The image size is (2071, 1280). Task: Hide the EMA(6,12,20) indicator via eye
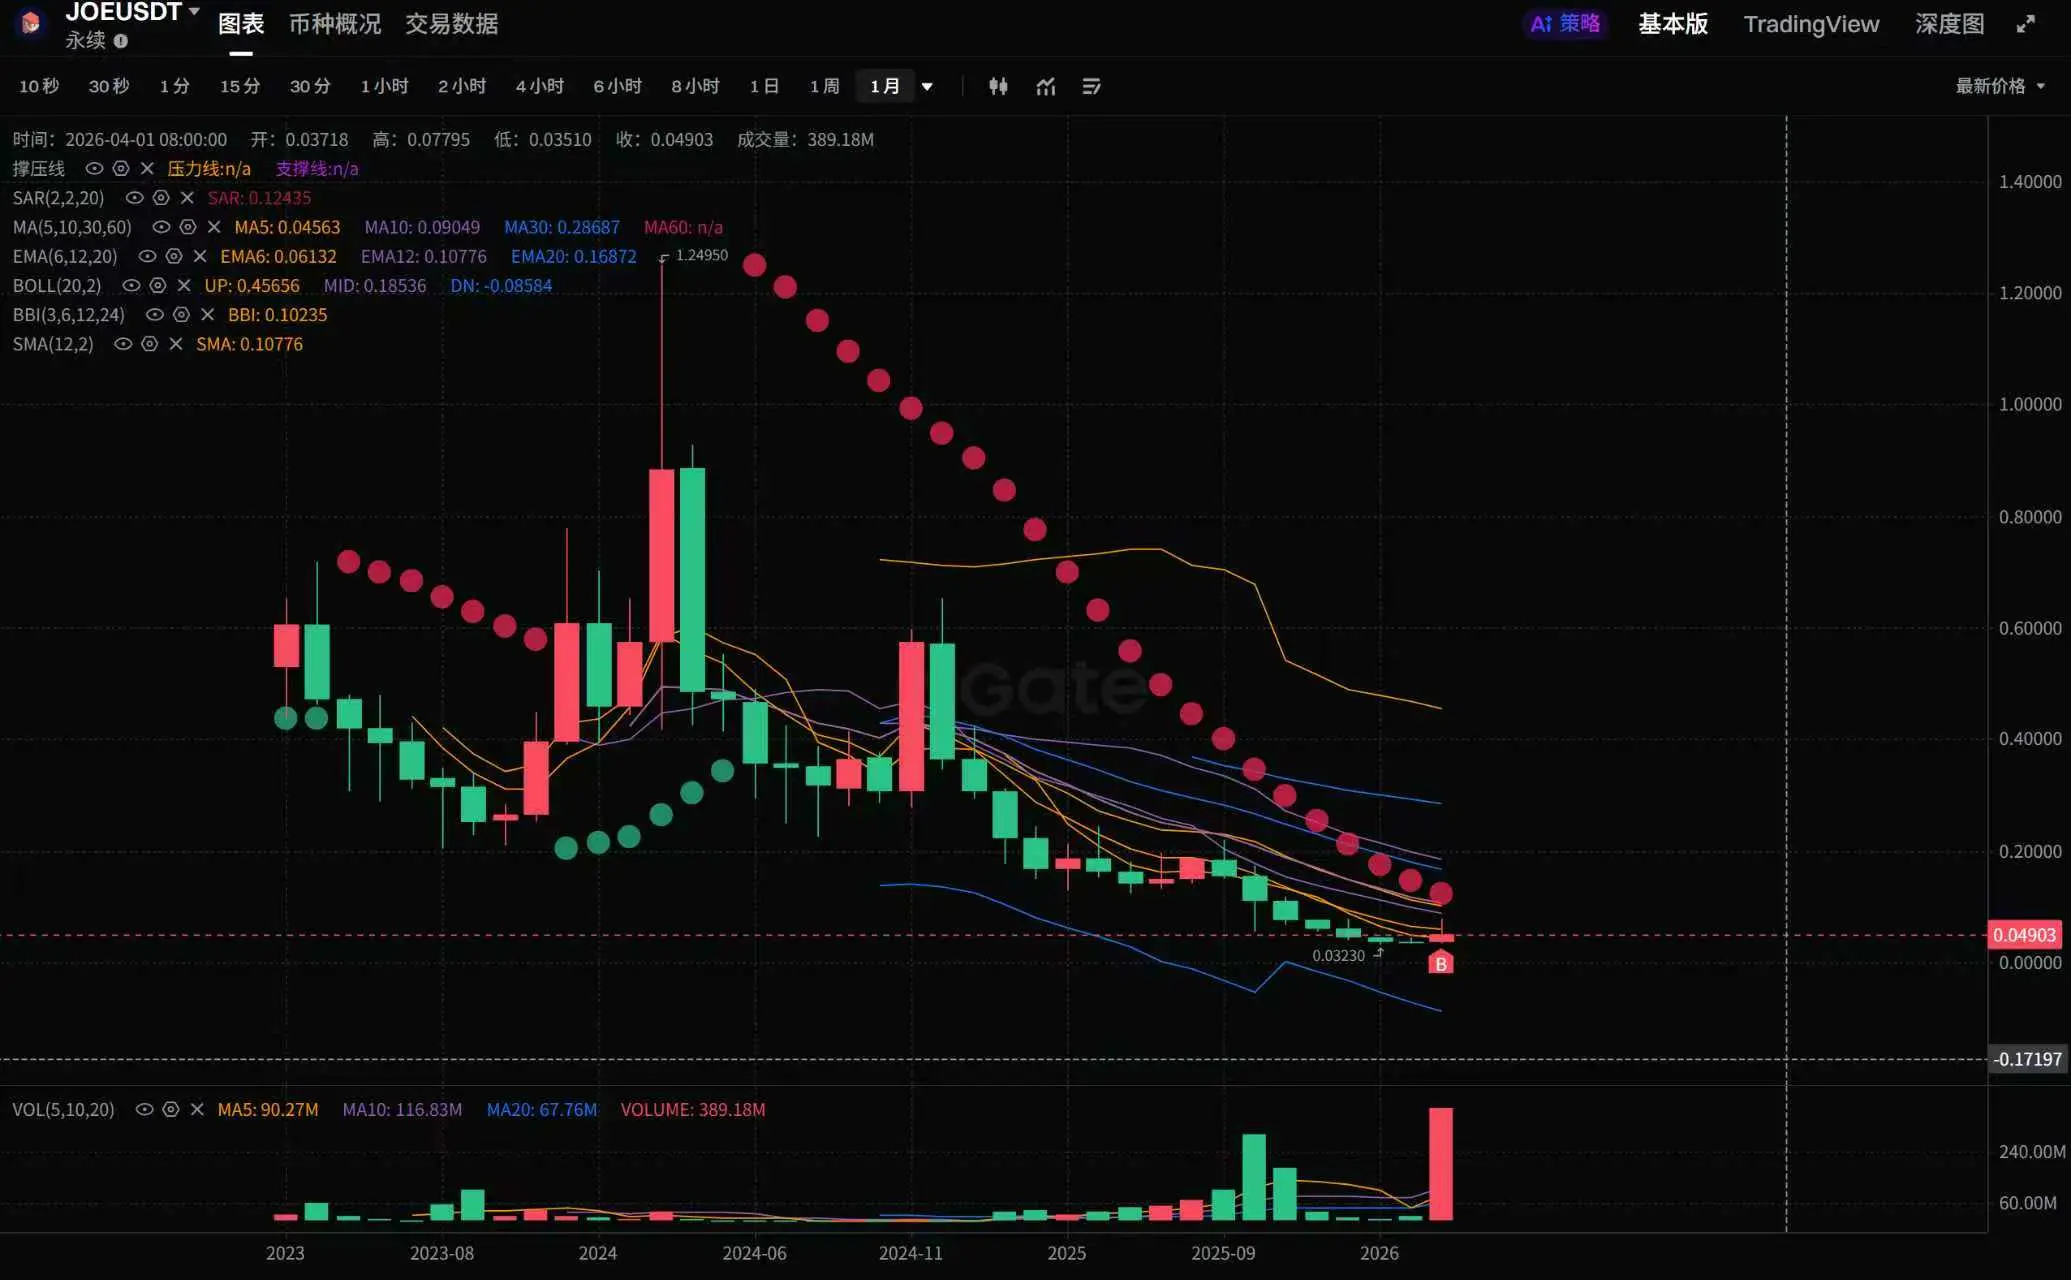click(147, 257)
